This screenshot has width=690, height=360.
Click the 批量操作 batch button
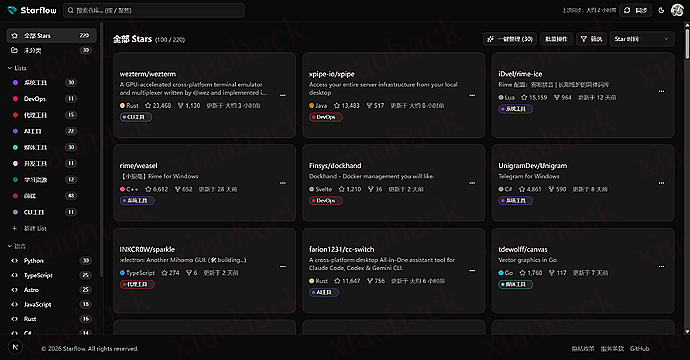(556, 39)
